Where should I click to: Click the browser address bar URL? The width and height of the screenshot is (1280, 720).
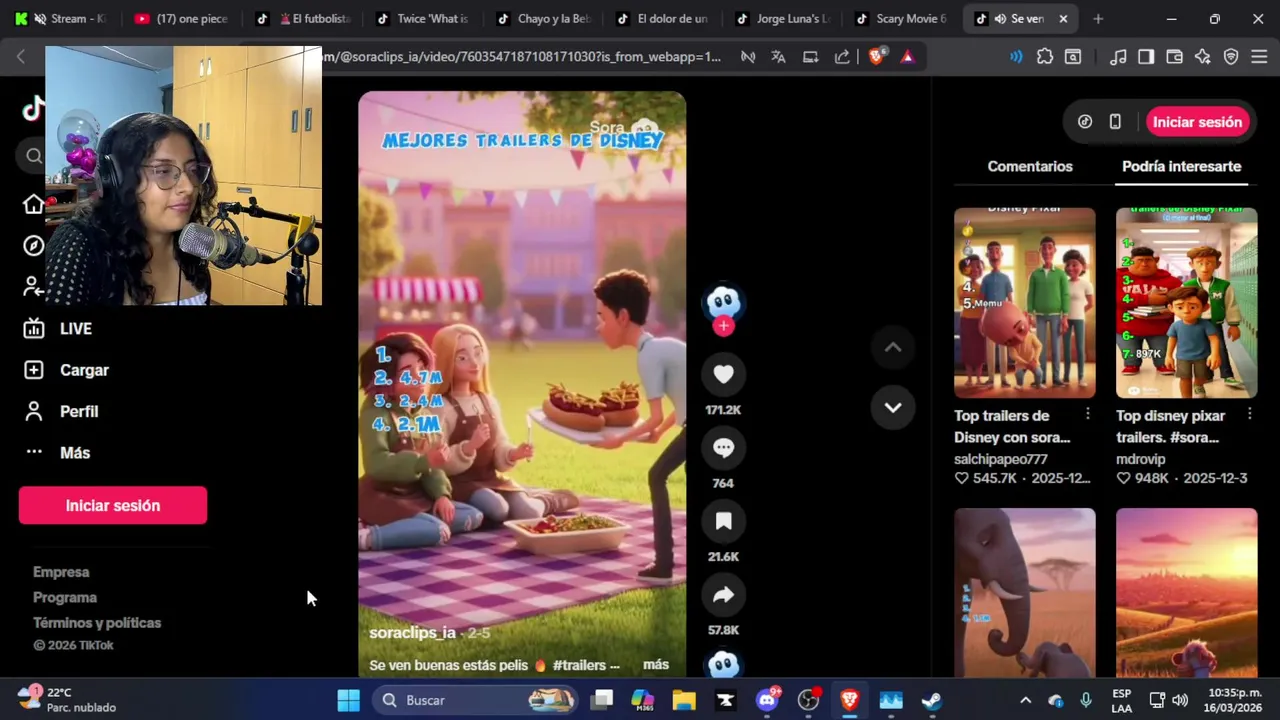pos(520,57)
